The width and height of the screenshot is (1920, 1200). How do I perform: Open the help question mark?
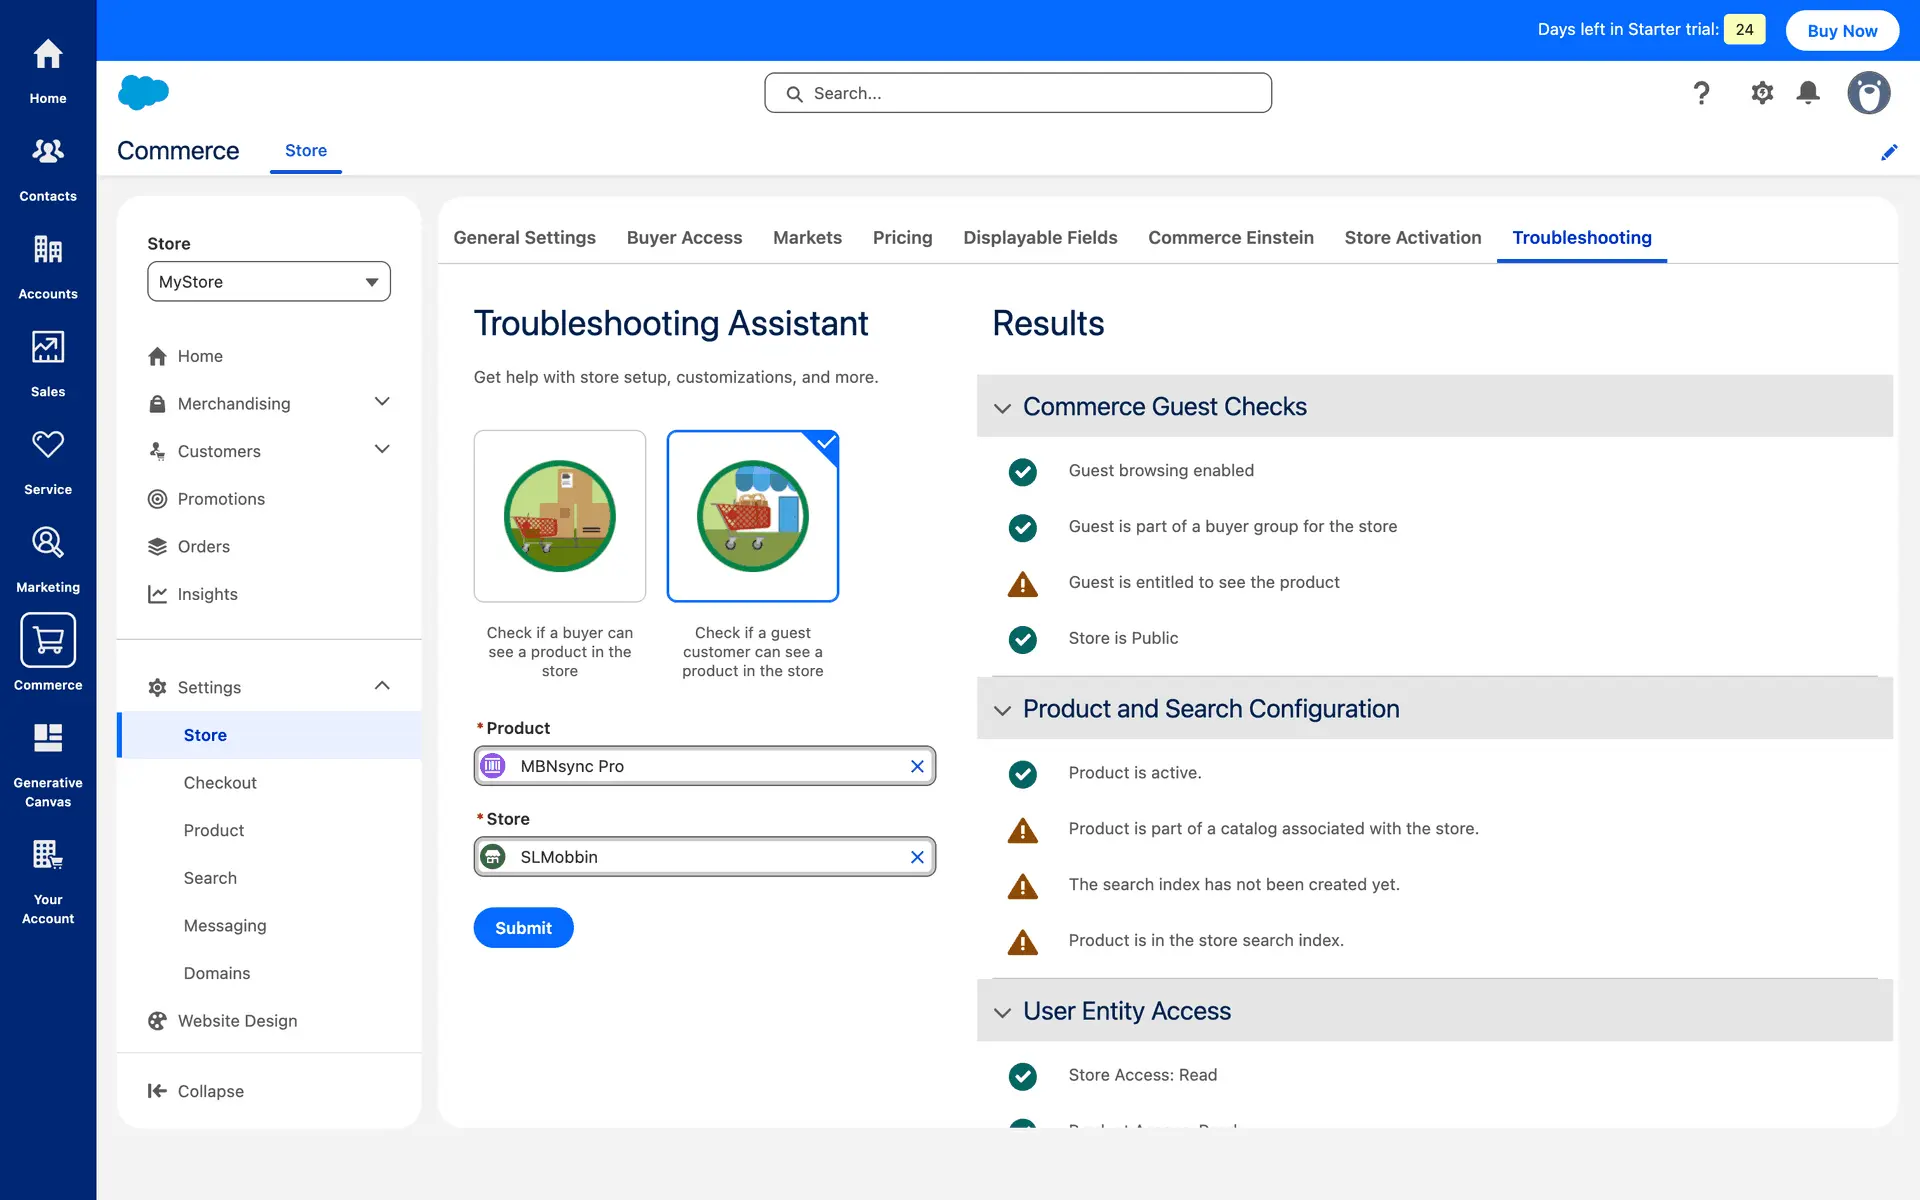(x=1701, y=93)
